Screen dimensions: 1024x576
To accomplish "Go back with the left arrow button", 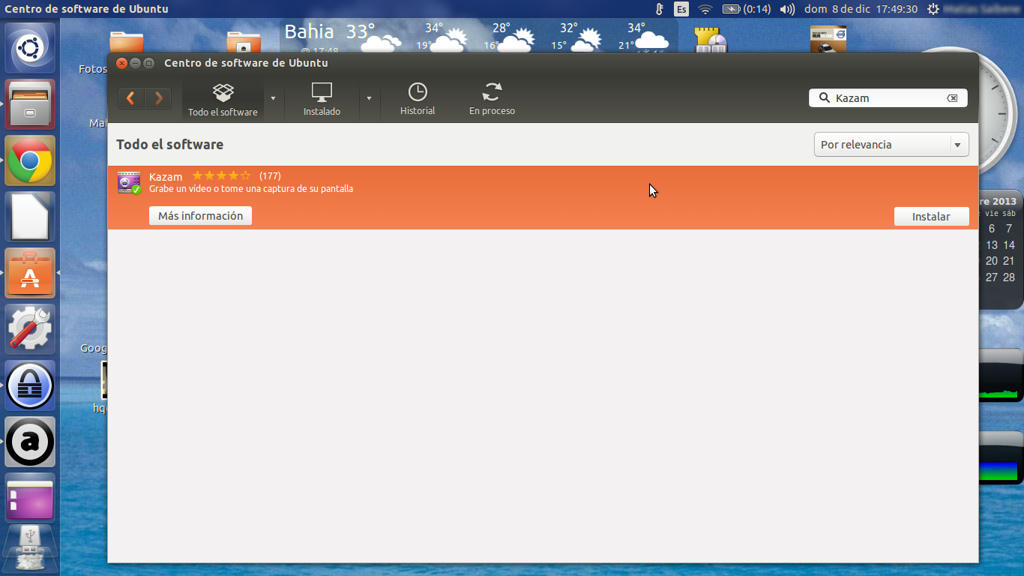I will point(131,98).
